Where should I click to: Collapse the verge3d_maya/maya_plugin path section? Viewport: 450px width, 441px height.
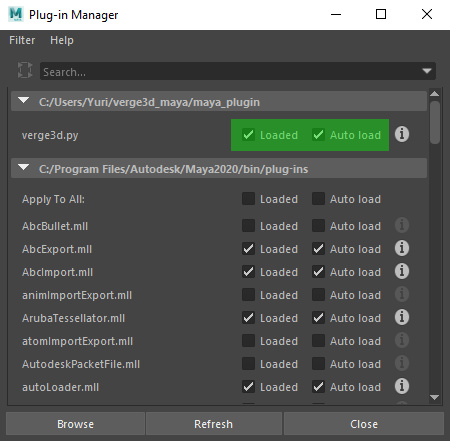point(24,100)
